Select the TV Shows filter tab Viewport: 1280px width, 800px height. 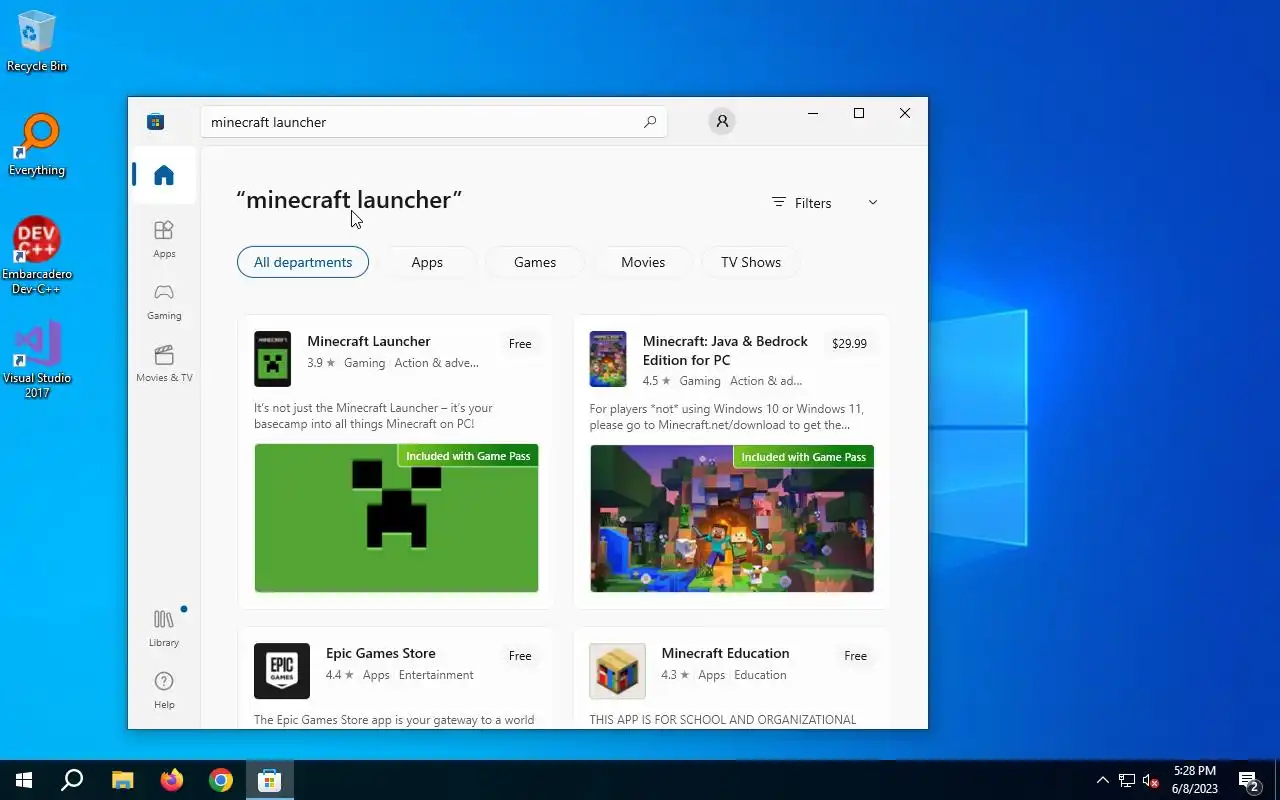[x=751, y=262]
